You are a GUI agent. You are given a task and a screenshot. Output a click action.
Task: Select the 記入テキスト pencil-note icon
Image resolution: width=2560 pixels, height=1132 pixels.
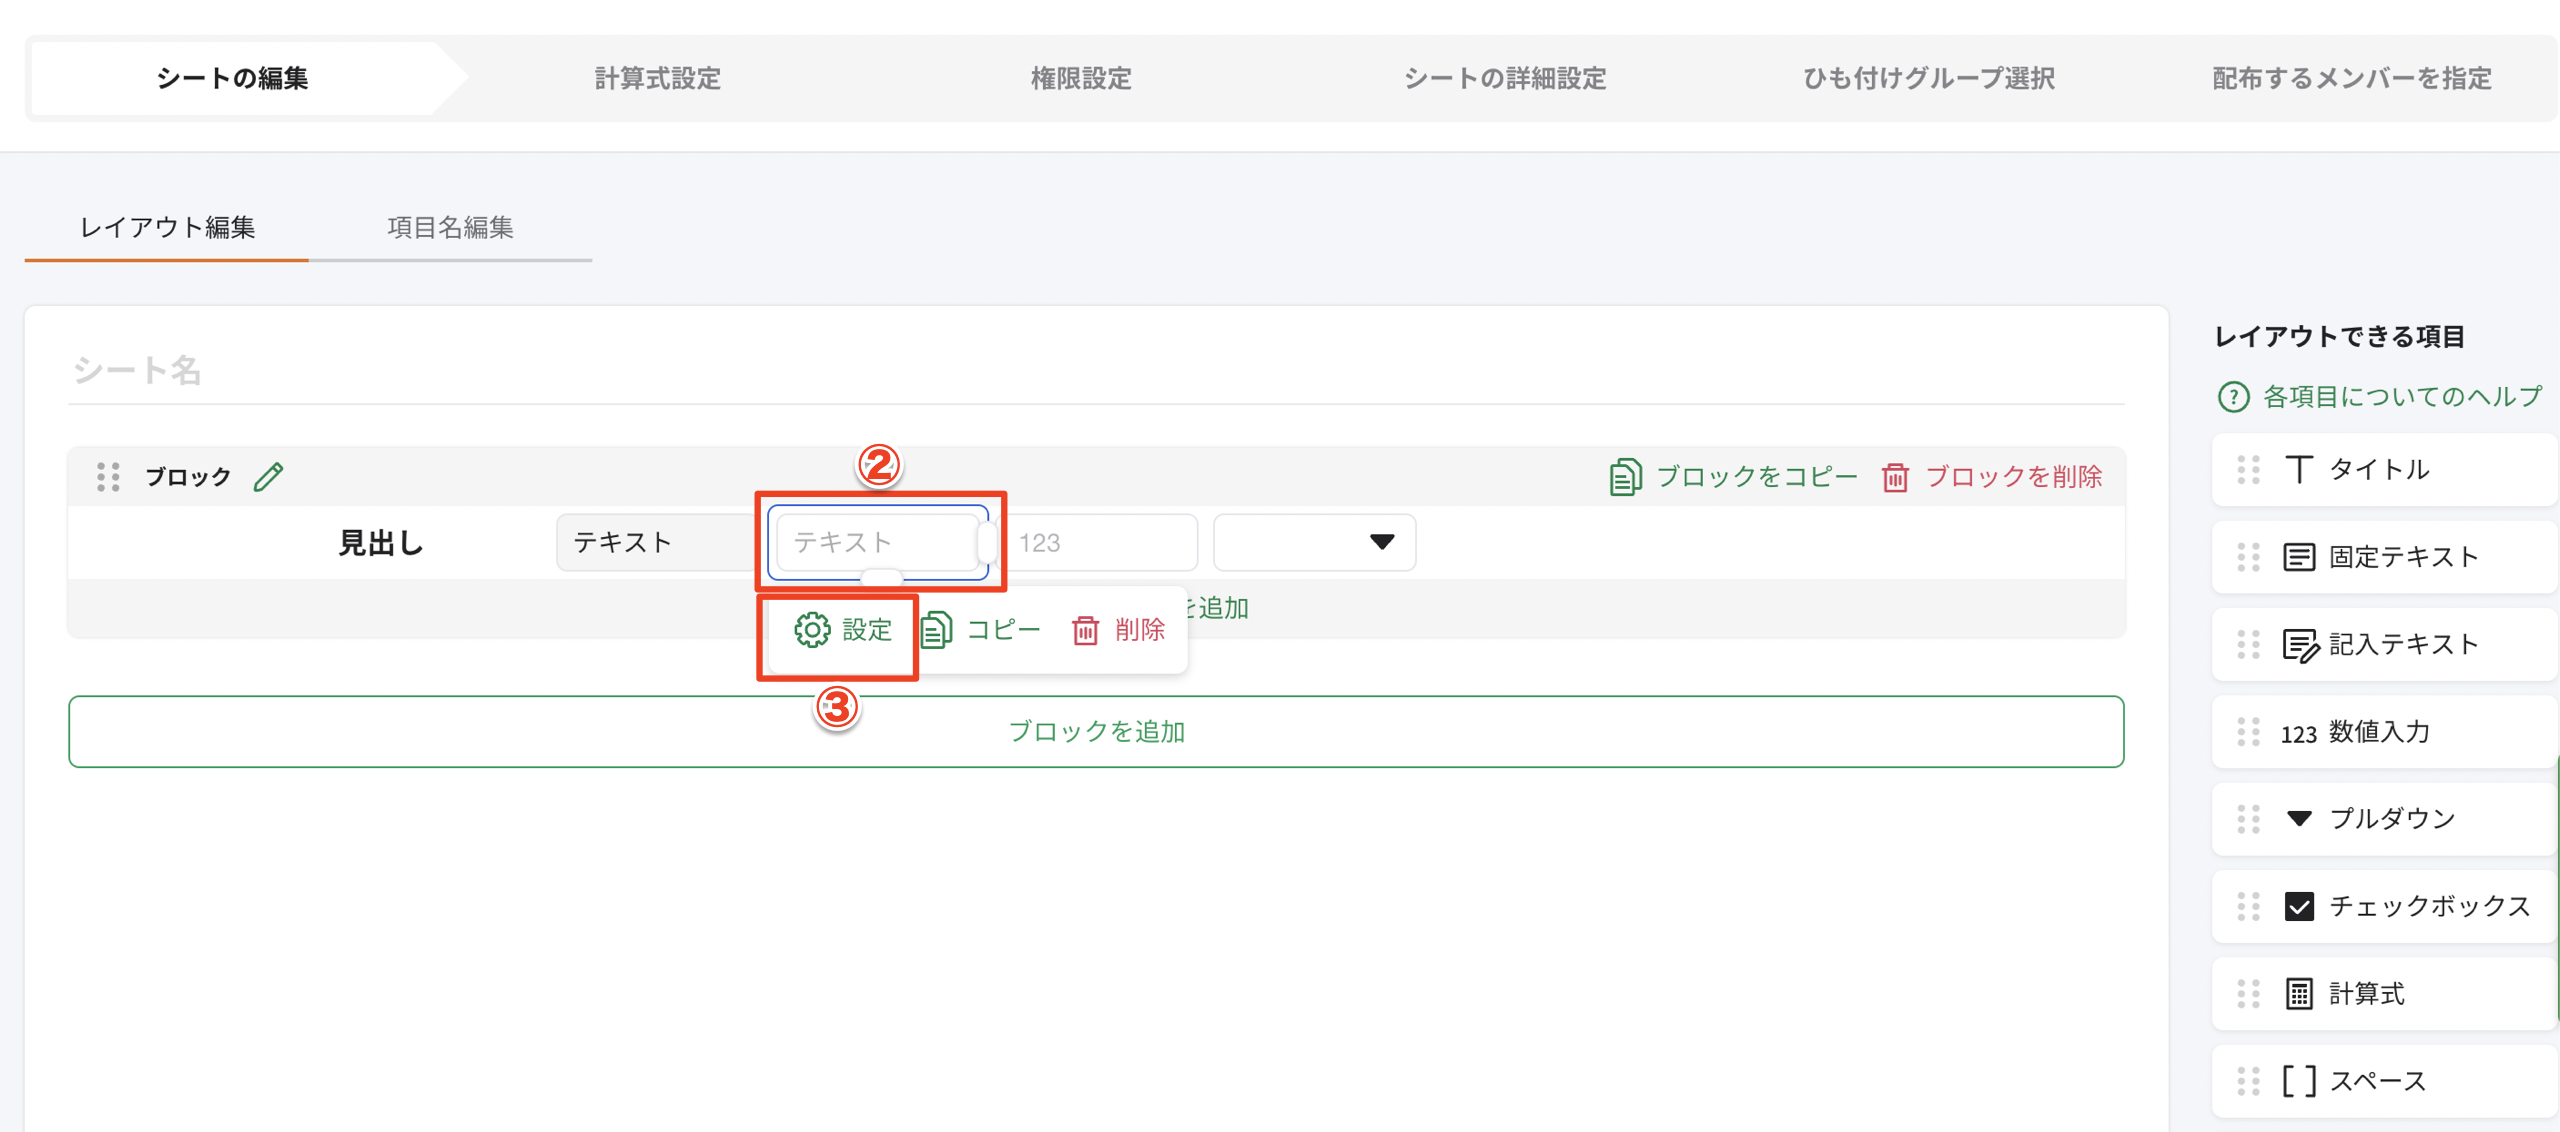pyautogui.click(x=2300, y=645)
